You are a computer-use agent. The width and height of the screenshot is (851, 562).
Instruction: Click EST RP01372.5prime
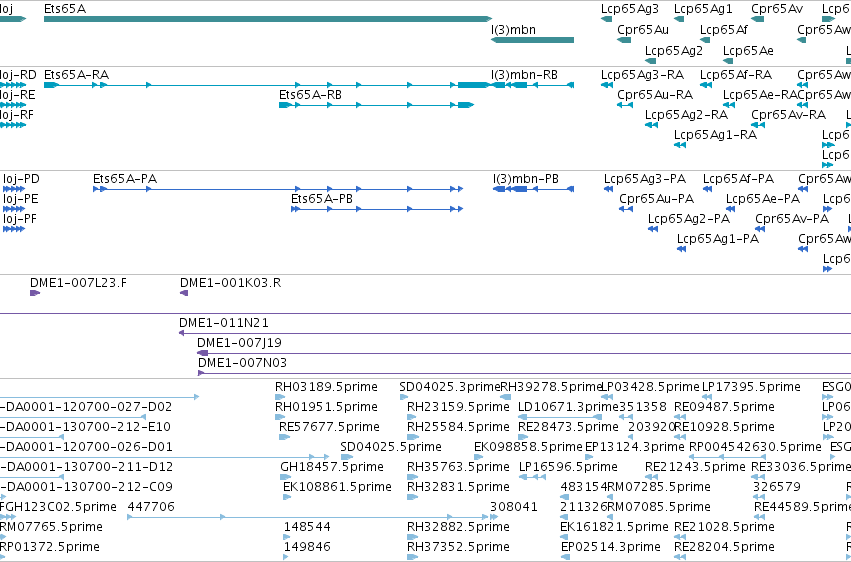point(3,557)
